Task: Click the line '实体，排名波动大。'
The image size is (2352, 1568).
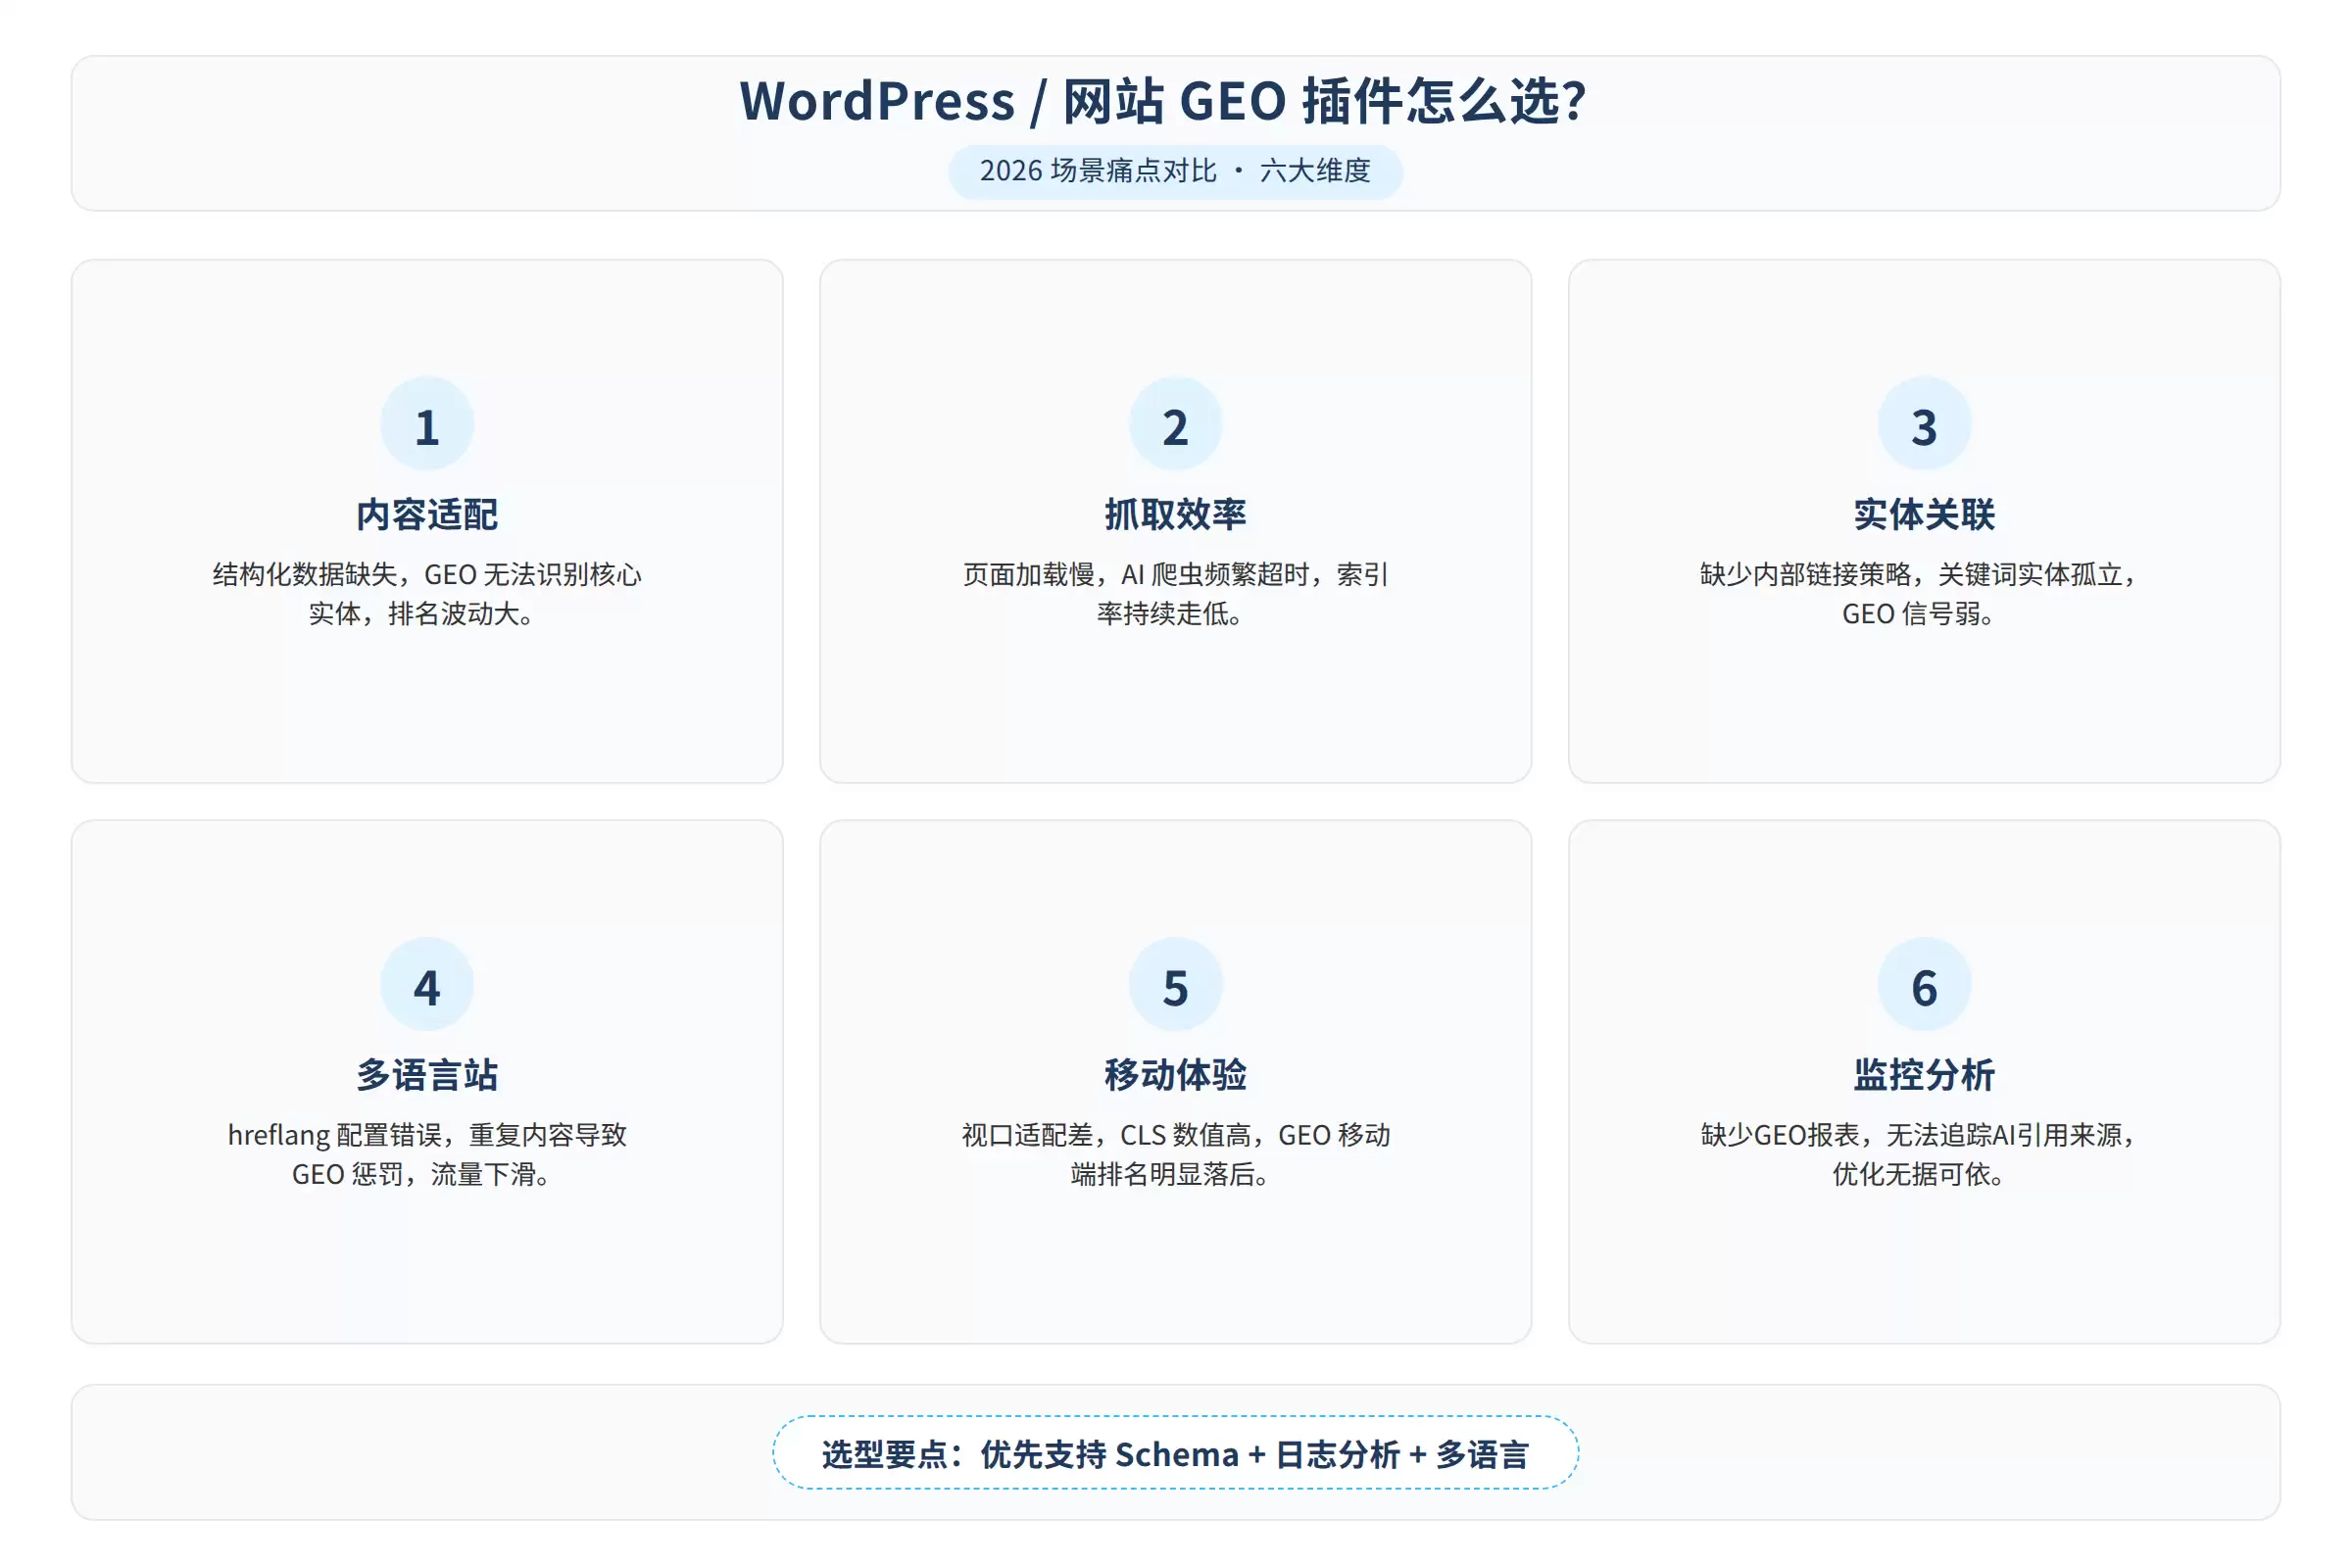Action: pos(422,614)
